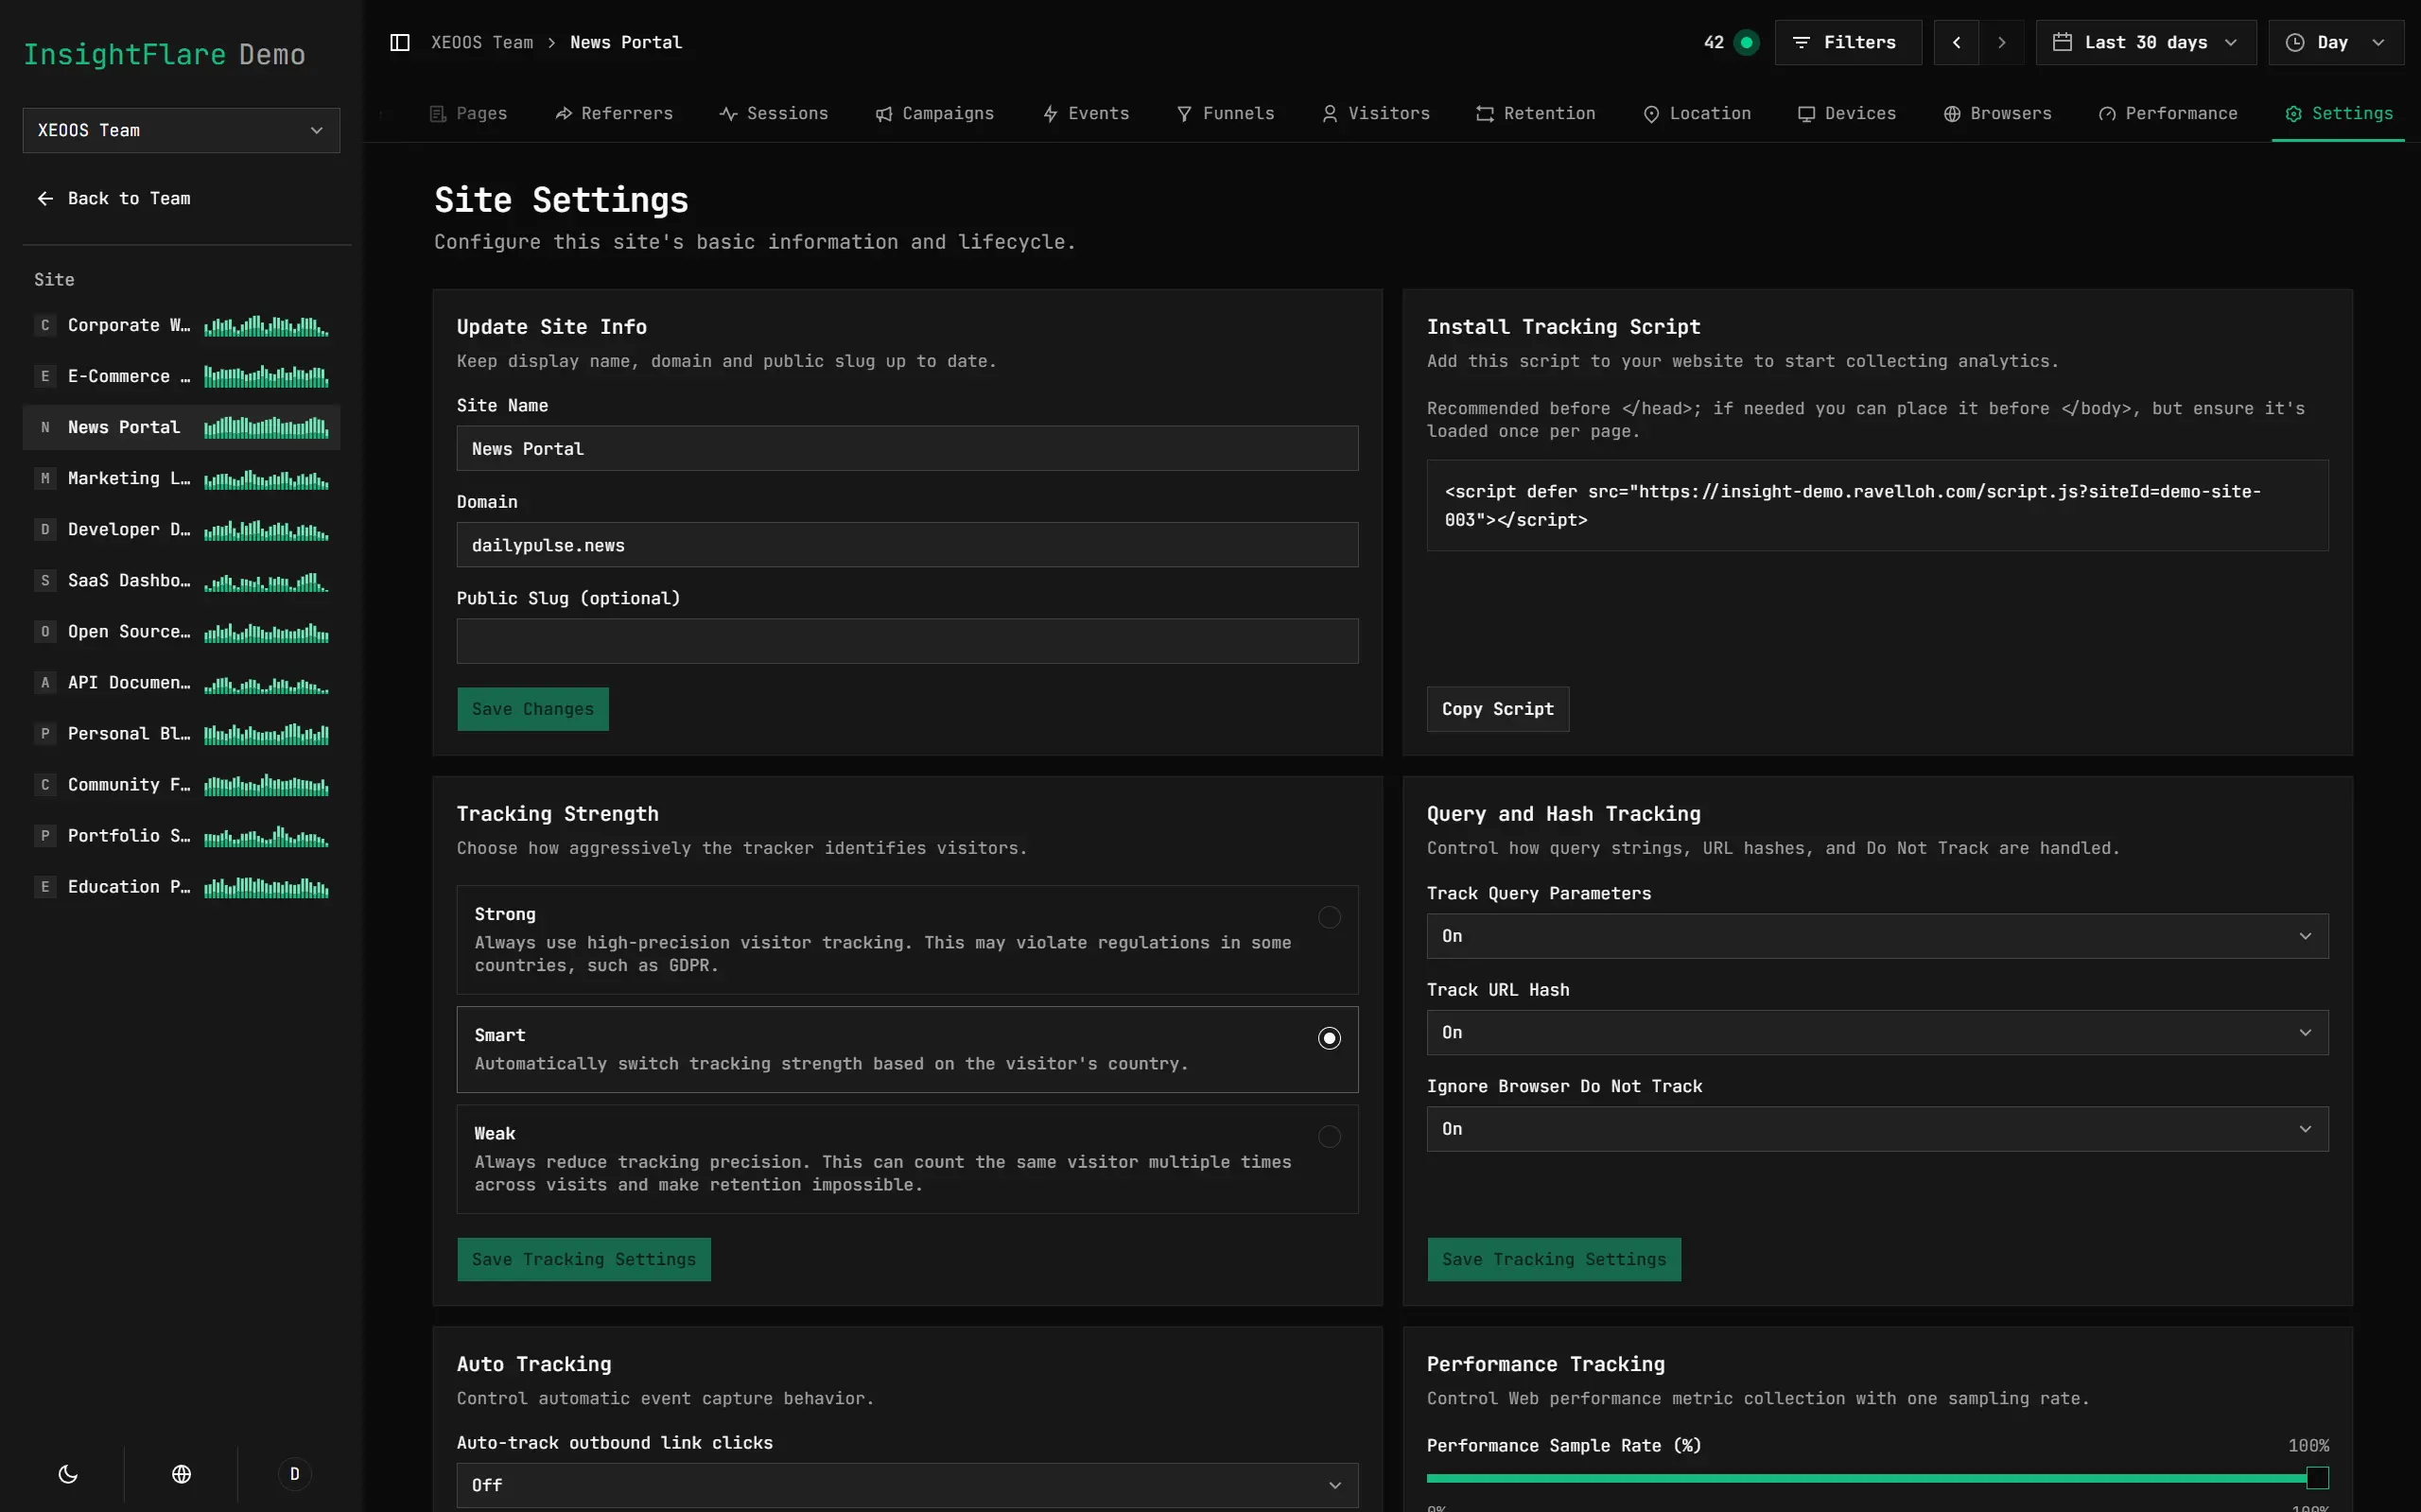Open the XEOOS Team selector dropdown
Viewport: 2421px width, 1512px height.
pos(181,130)
